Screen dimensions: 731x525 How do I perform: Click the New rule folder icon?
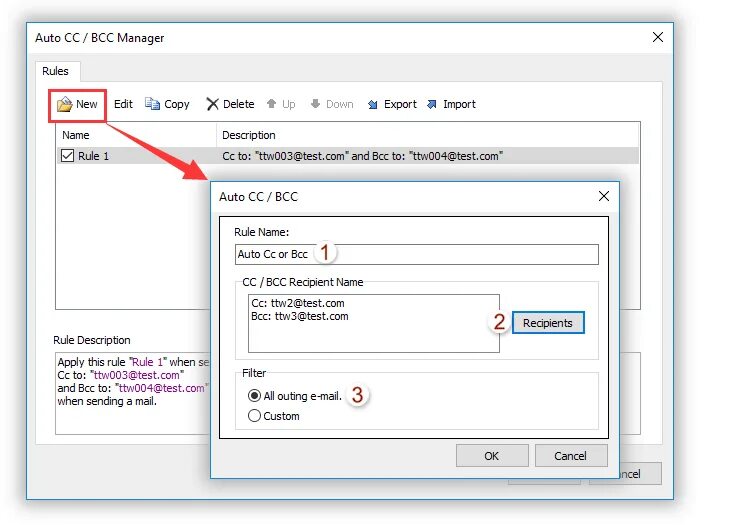point(64,104)
